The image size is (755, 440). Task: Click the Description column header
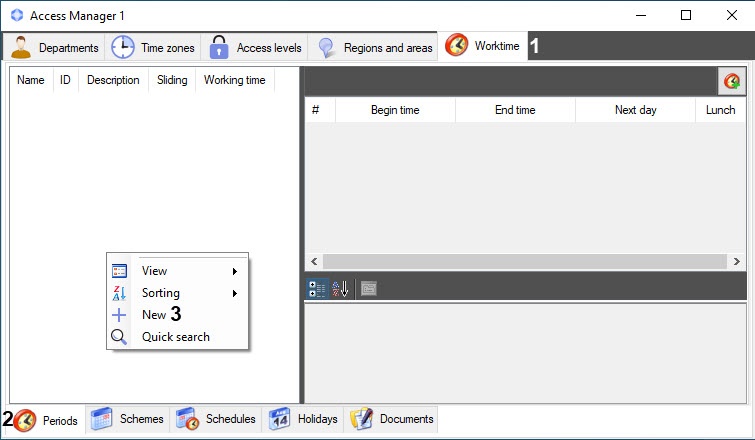pyautogui.click(x=113, y=80)
